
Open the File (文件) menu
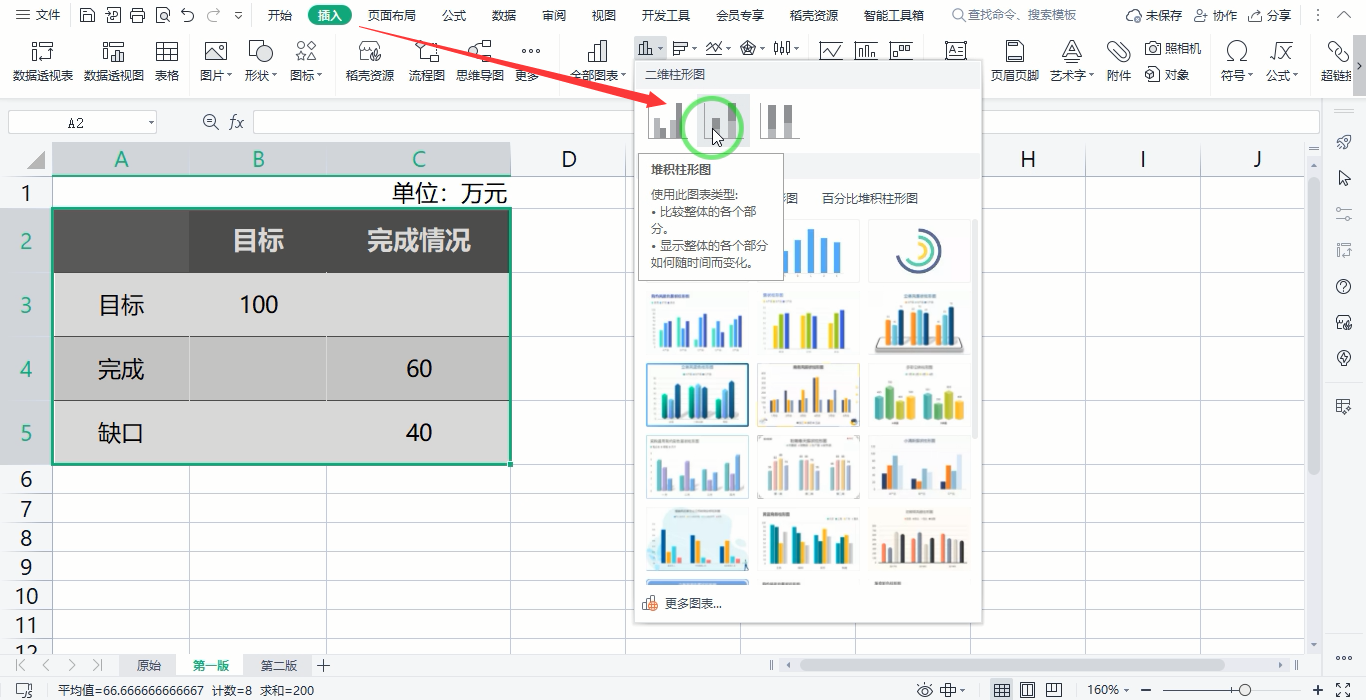(x=37, y=15)
